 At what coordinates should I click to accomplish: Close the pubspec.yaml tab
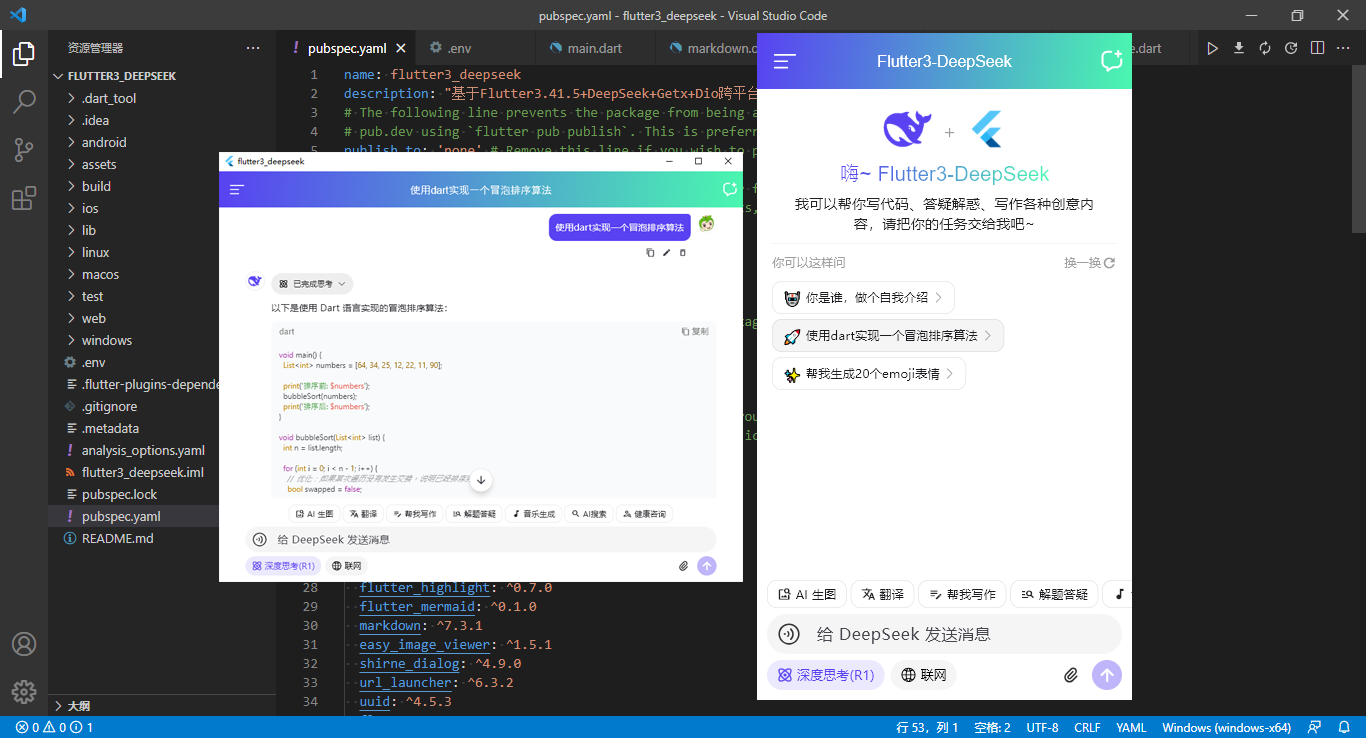pos(401,48)
